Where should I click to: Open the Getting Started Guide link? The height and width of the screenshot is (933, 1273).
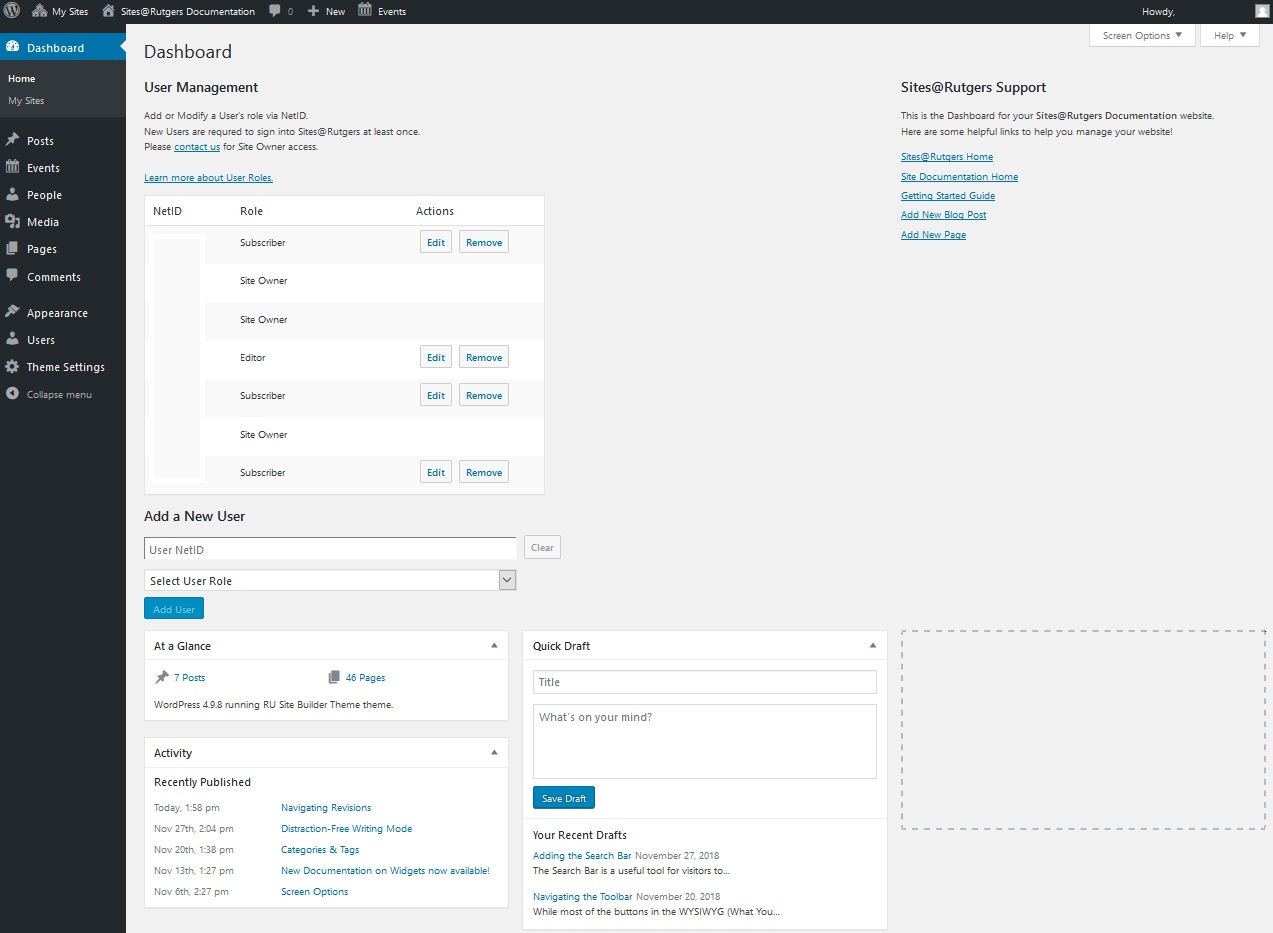pyautogui.click(x=947, y=196)
